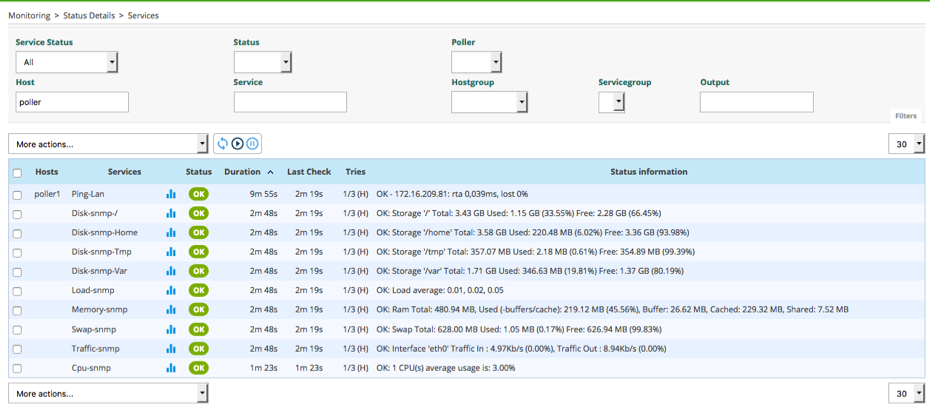The width and height of the screenshot is (930, 410).
Task: Select the Swap-snmp row checkbox
Action: click(17, 330)
